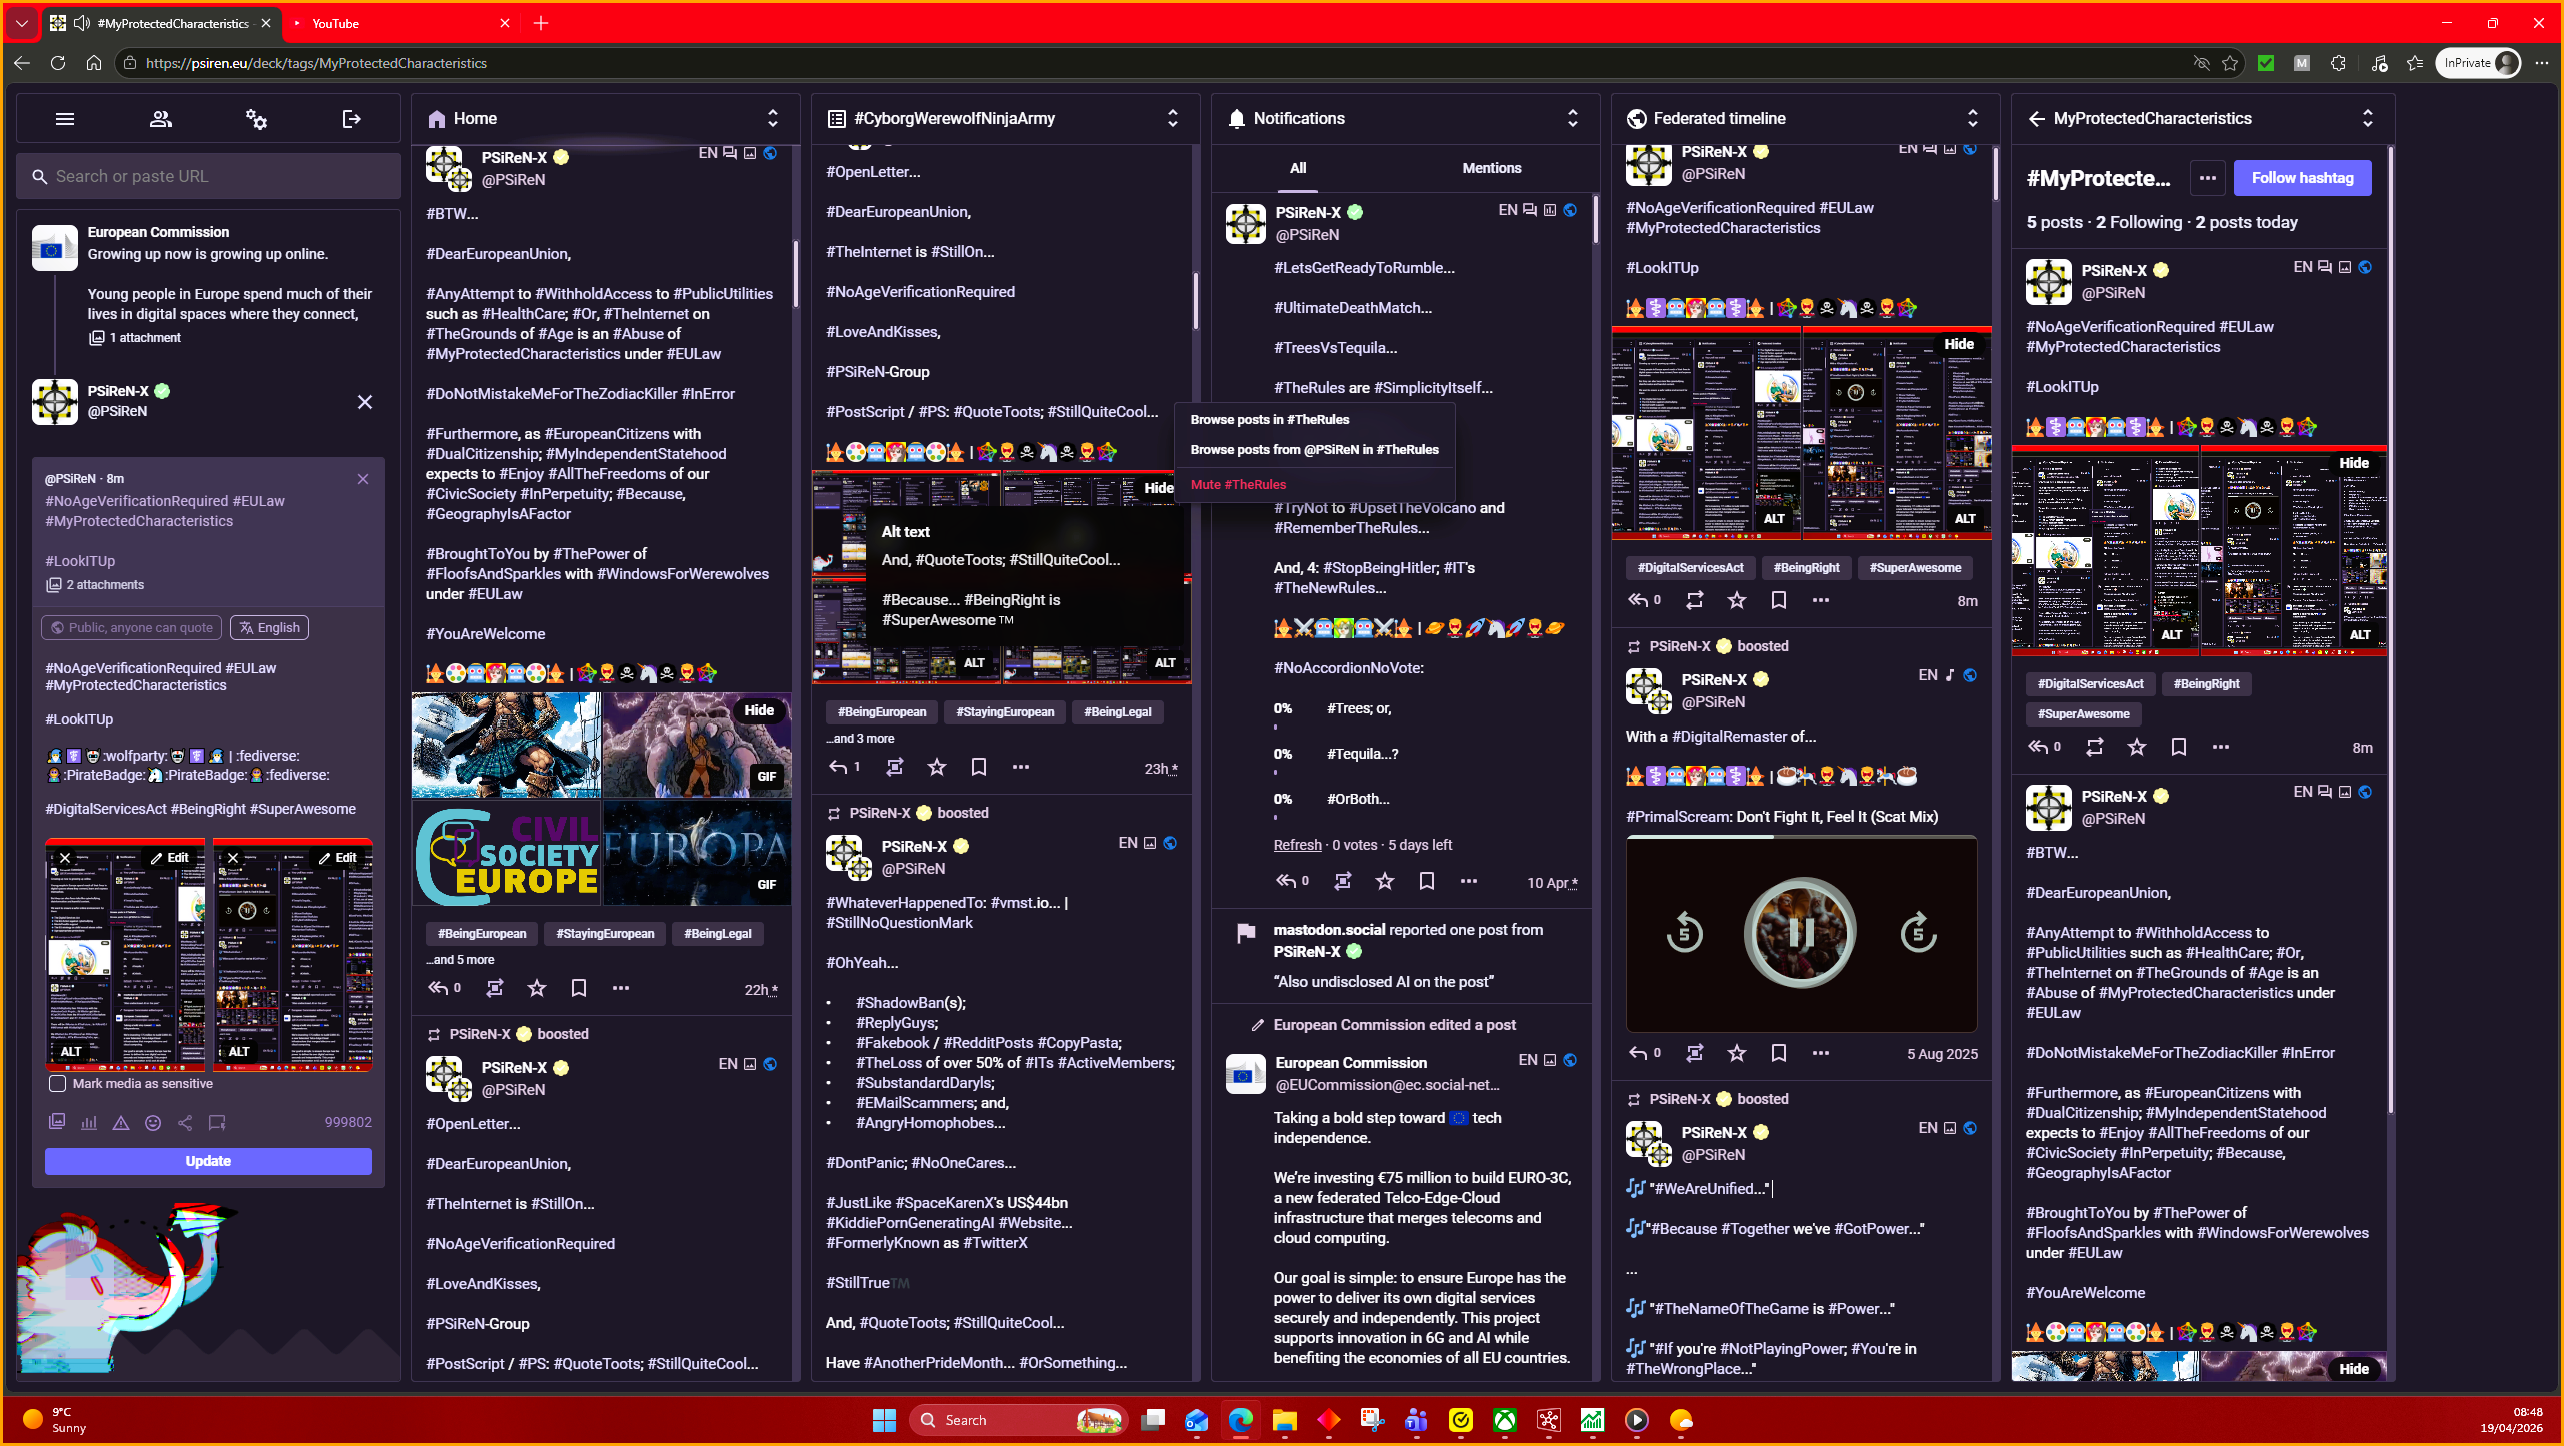Skip back 5 seconds in the audio player
This screenshot has width=2564, height=1446.
click(x=1685, y=933)
